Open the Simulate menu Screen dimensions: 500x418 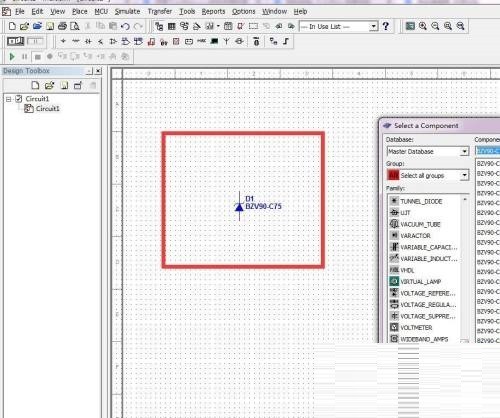127,12
